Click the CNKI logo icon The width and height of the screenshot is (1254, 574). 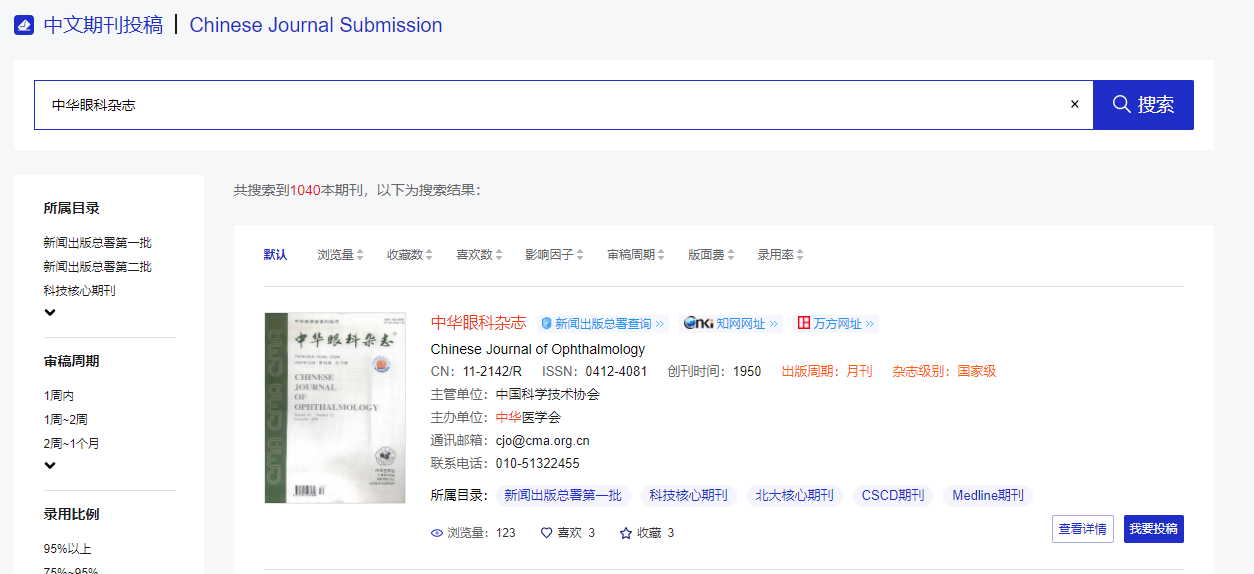point(698,324)
